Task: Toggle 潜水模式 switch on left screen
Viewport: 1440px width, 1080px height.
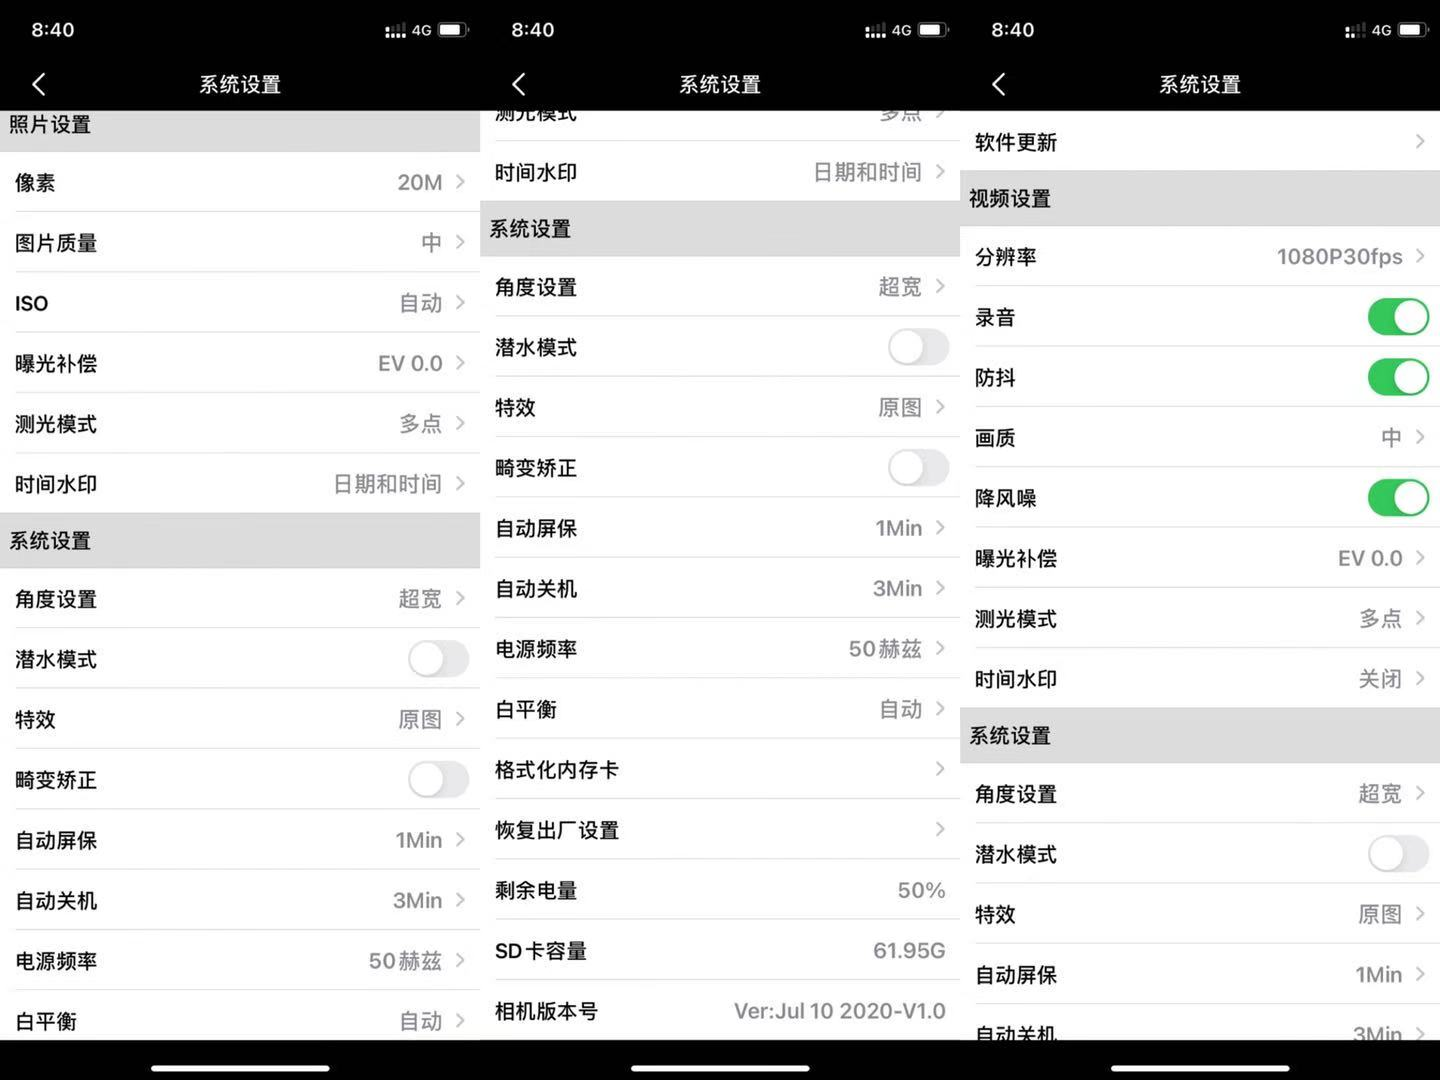Action: [438, 659]
